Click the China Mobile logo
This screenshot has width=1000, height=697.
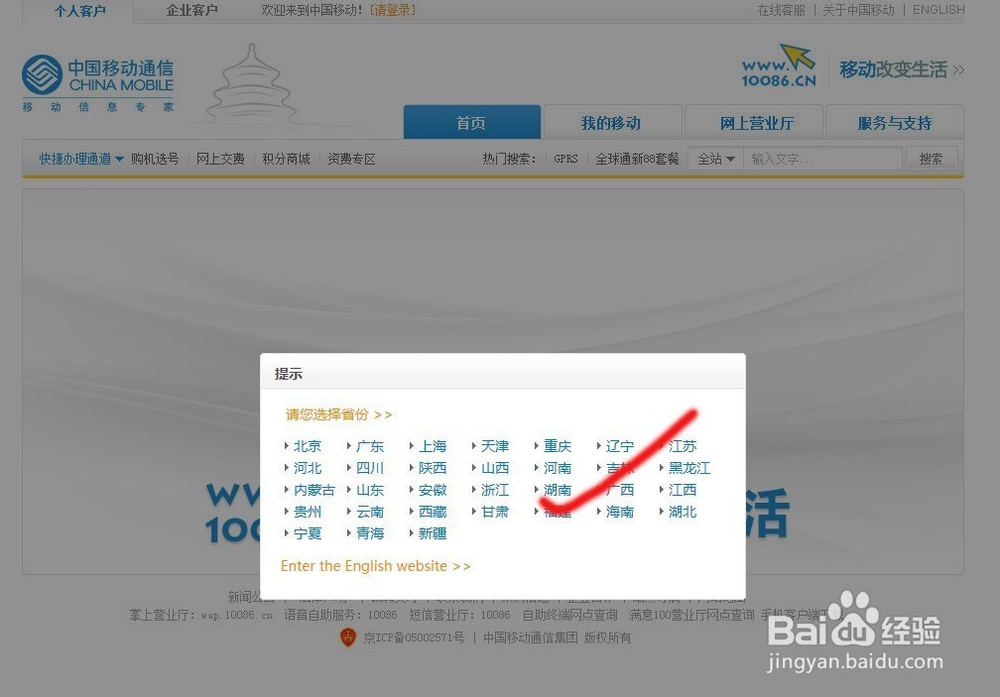coord(98,83)
